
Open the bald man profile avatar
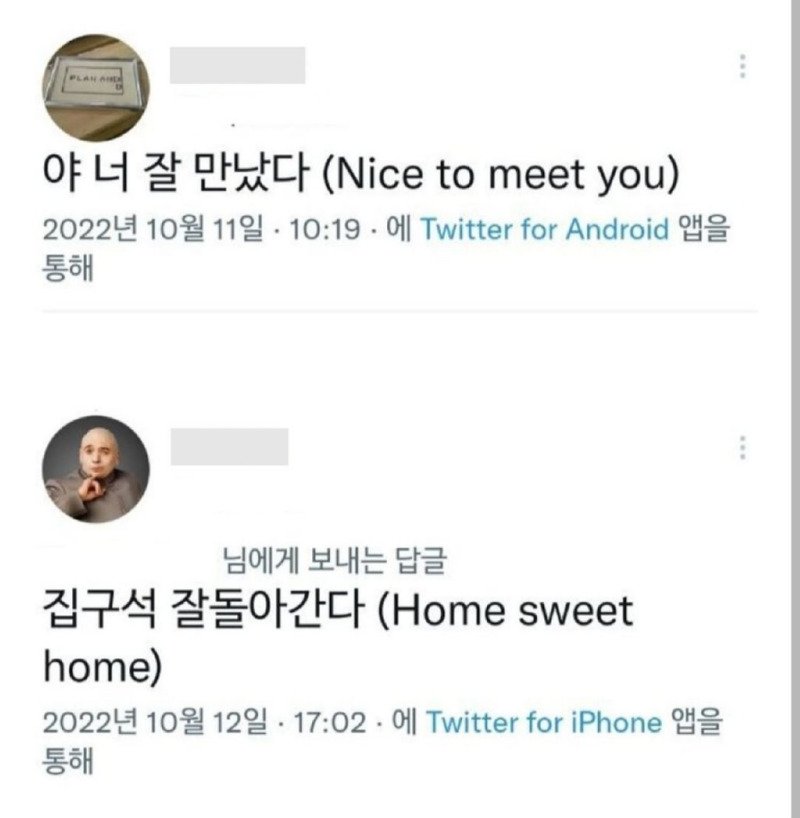tap(96, 469)
